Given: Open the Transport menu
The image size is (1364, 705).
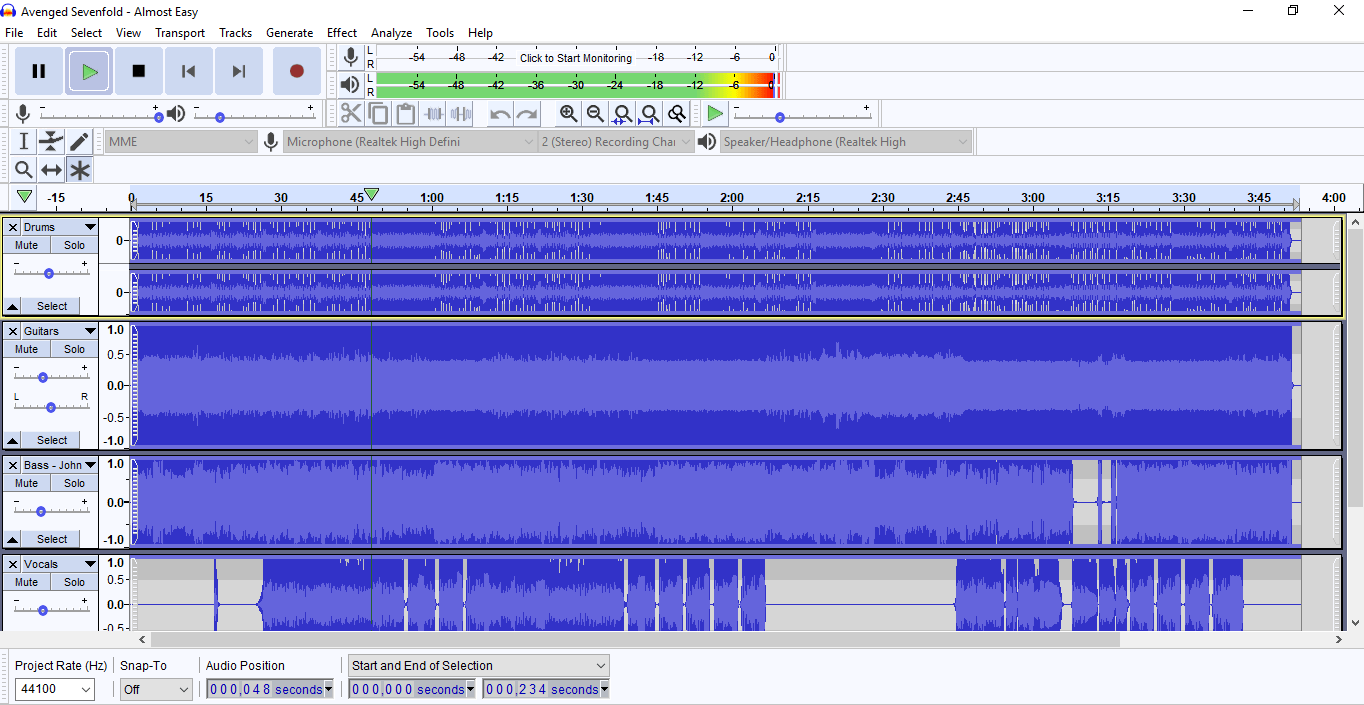Looking at the screenshot, I should coord(180,32).
